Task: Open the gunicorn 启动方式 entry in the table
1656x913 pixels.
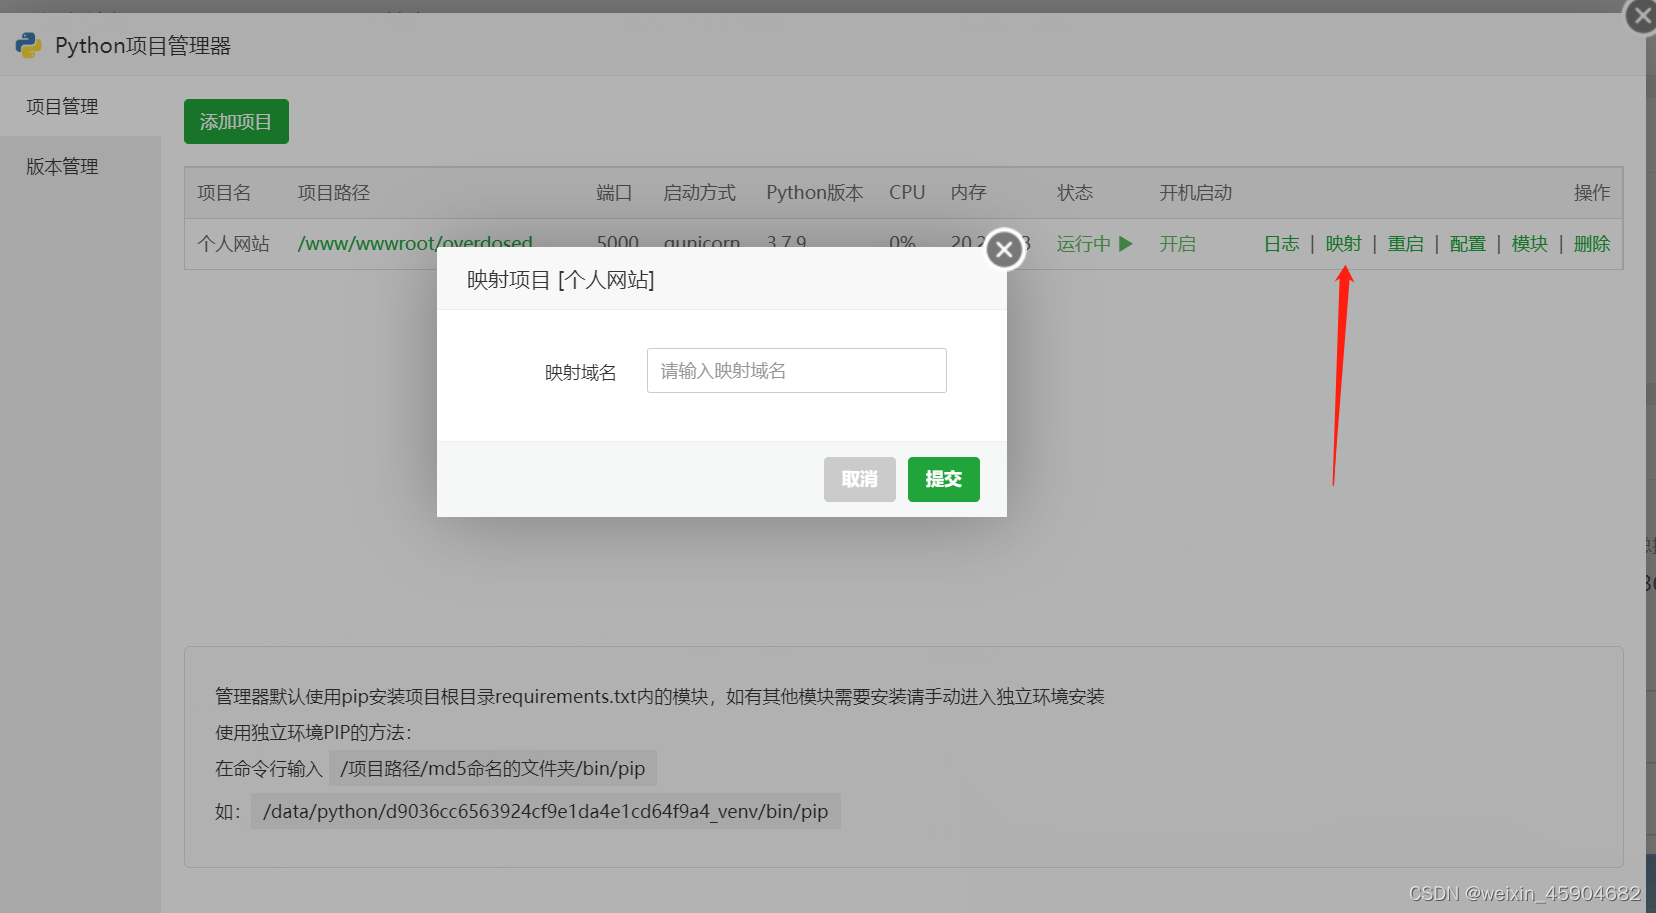Action: (x=701, y=242)
